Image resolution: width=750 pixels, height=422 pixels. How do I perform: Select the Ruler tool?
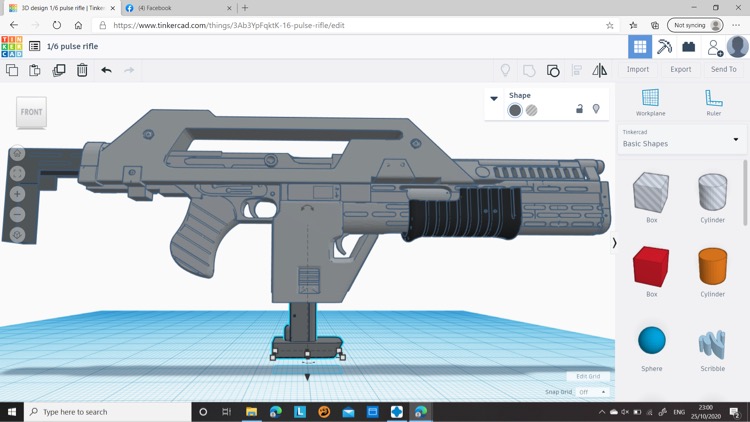pyautogui.click(x=714, y=102)
